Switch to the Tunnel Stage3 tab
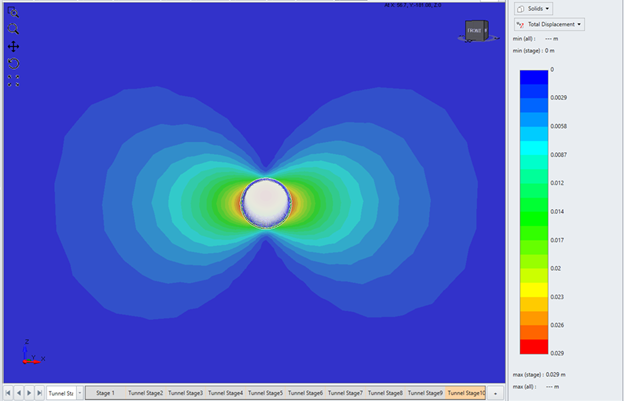 [x=185, y=393]
